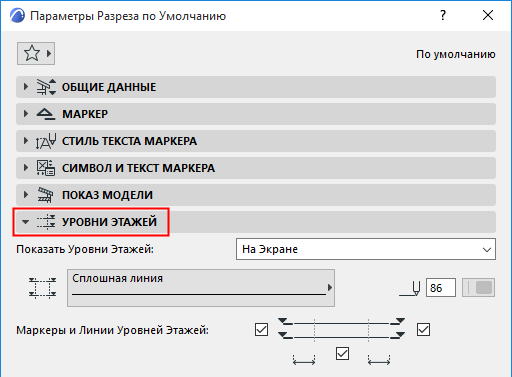Screen dimensions: 512x377
Task: Open the Показать Уровни Этажей dropdown
Action: click(366, 249)
